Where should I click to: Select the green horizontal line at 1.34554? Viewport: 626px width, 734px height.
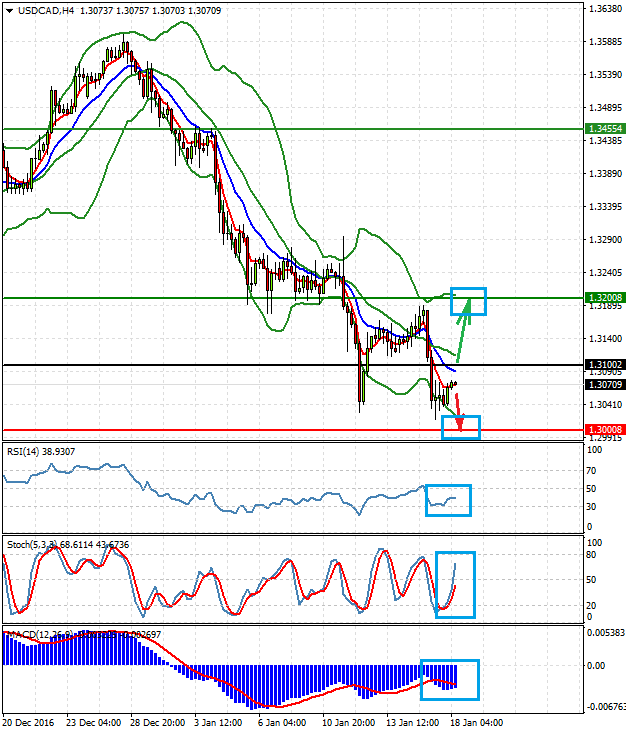coord(293,129)
